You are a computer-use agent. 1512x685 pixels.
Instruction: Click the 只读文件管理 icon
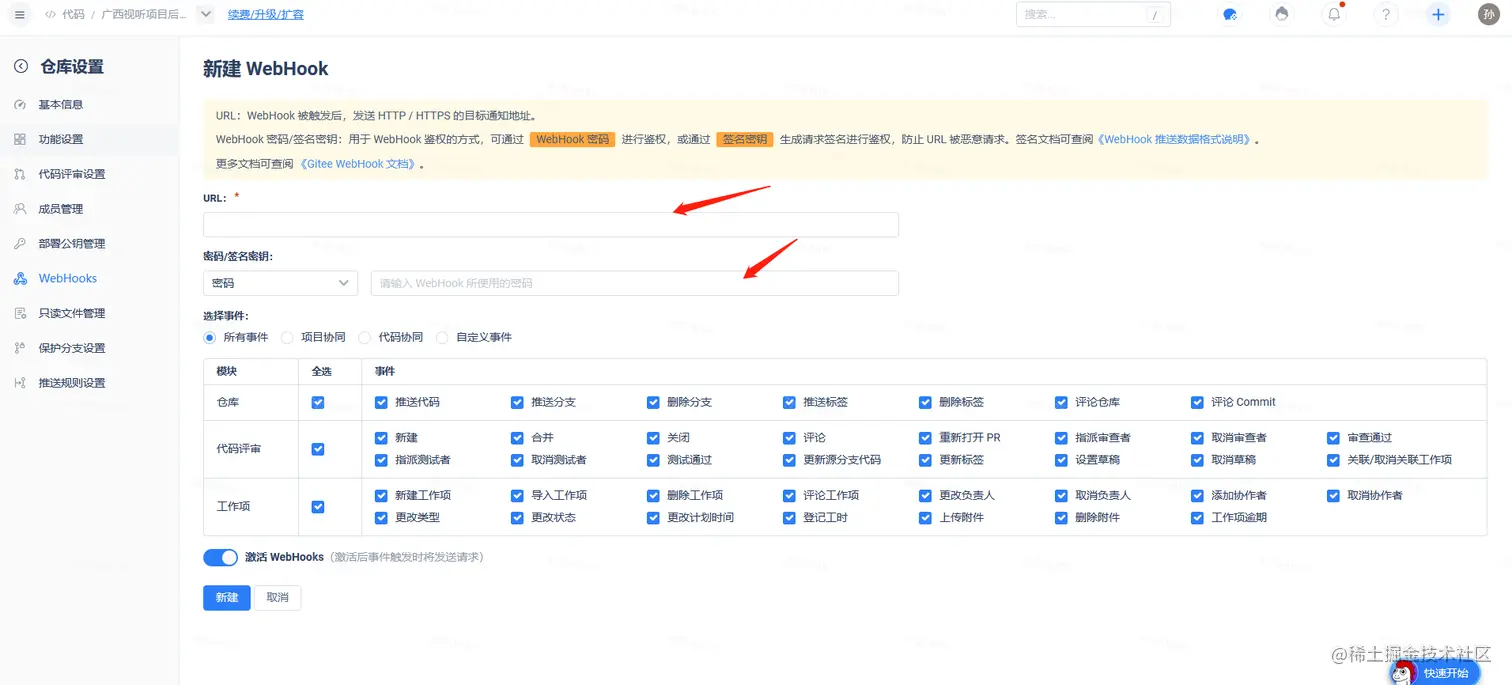20,313
